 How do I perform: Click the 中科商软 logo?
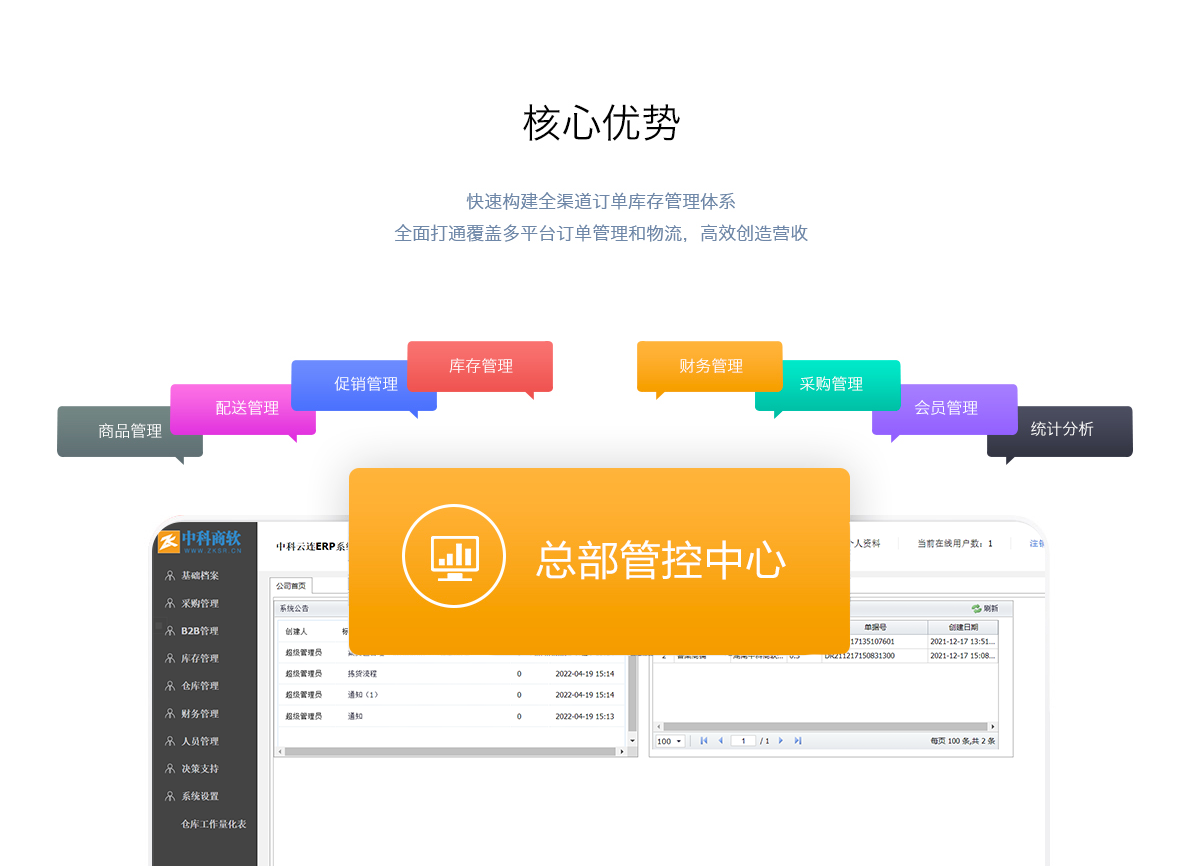coord(199,541)
